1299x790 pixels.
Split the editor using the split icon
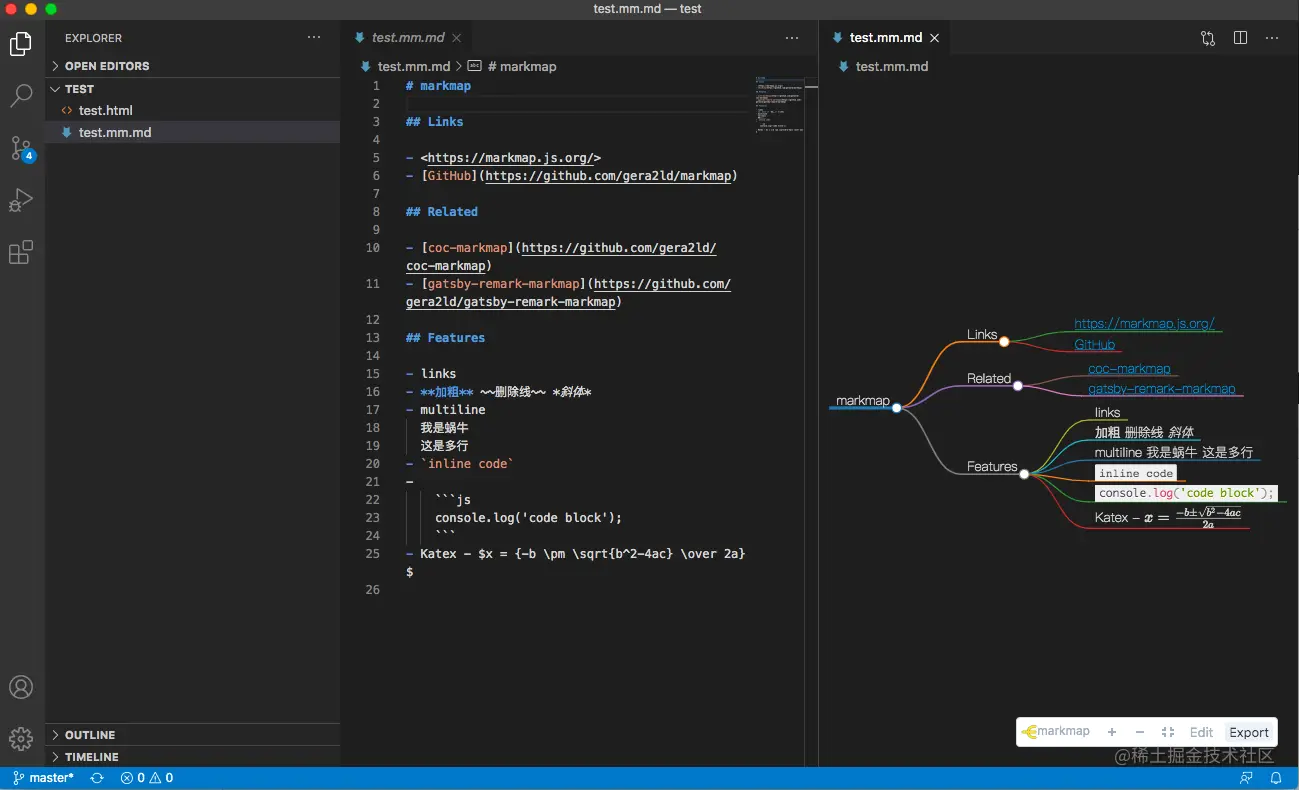click(1240, 37)
